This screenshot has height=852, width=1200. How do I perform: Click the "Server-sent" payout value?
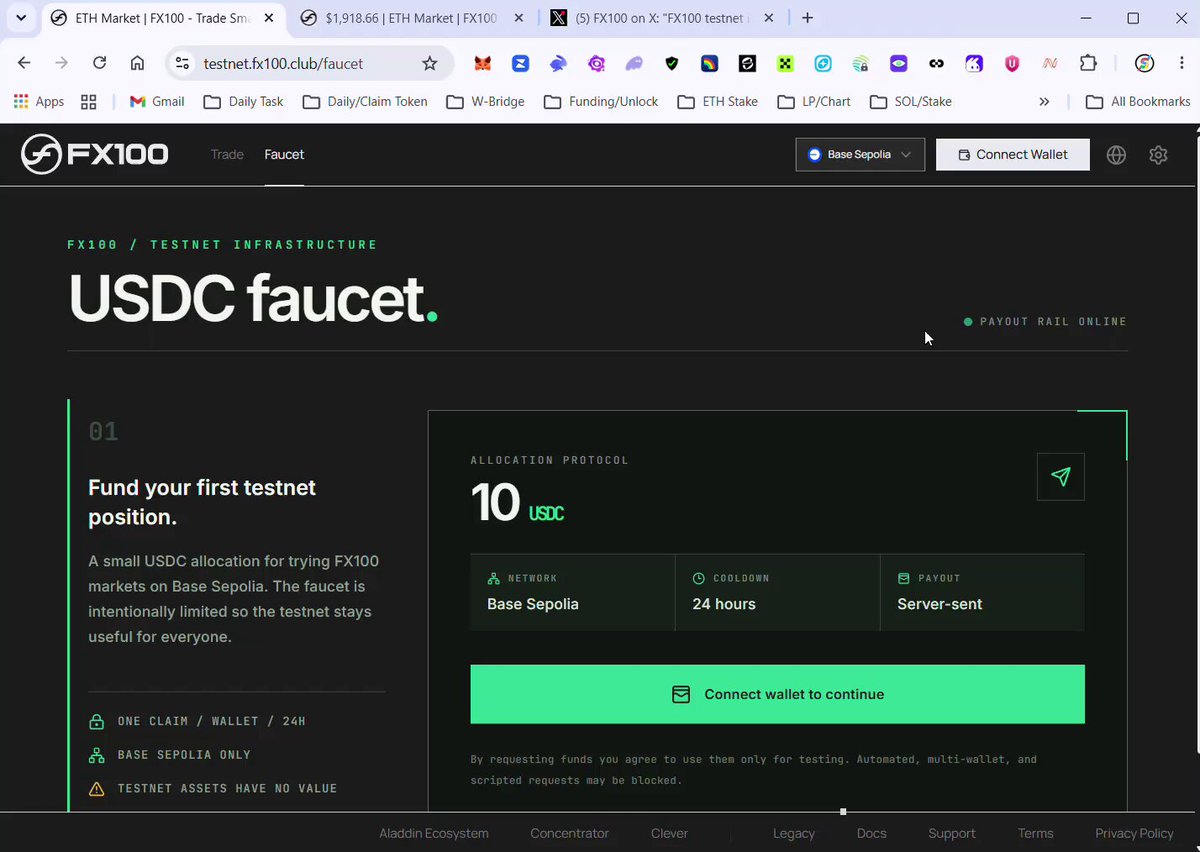click(940, 604)
